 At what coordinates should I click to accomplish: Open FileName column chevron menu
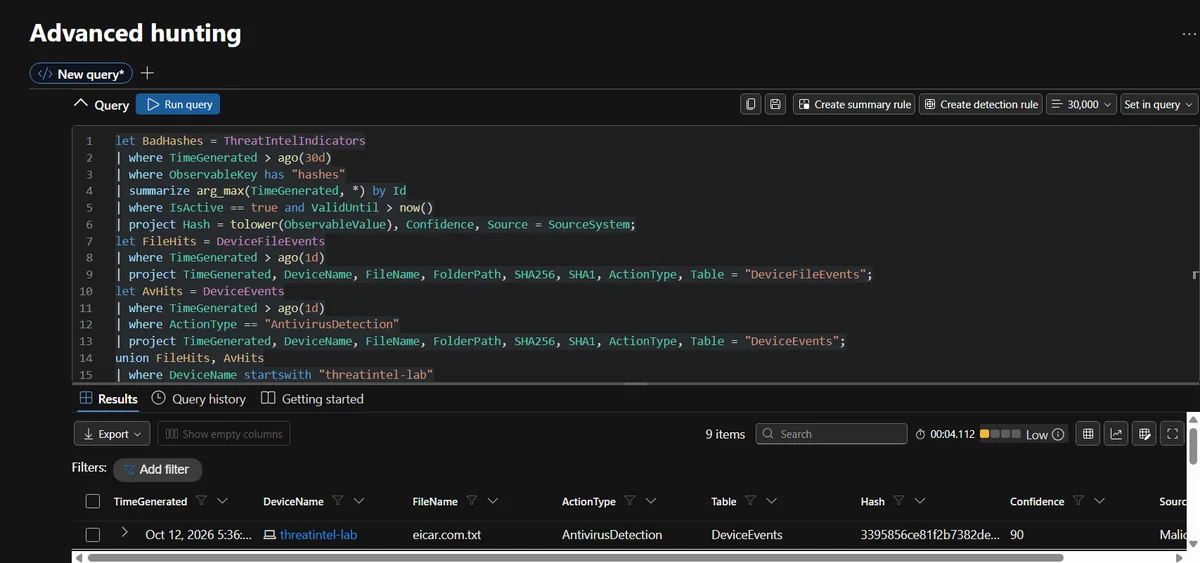(493, 501)
